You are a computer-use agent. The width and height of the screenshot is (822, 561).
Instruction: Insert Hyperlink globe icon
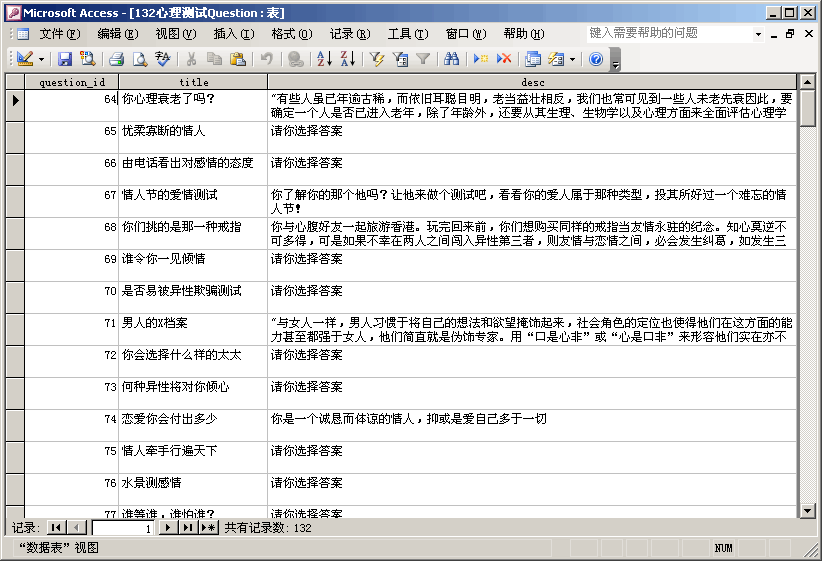296,59
